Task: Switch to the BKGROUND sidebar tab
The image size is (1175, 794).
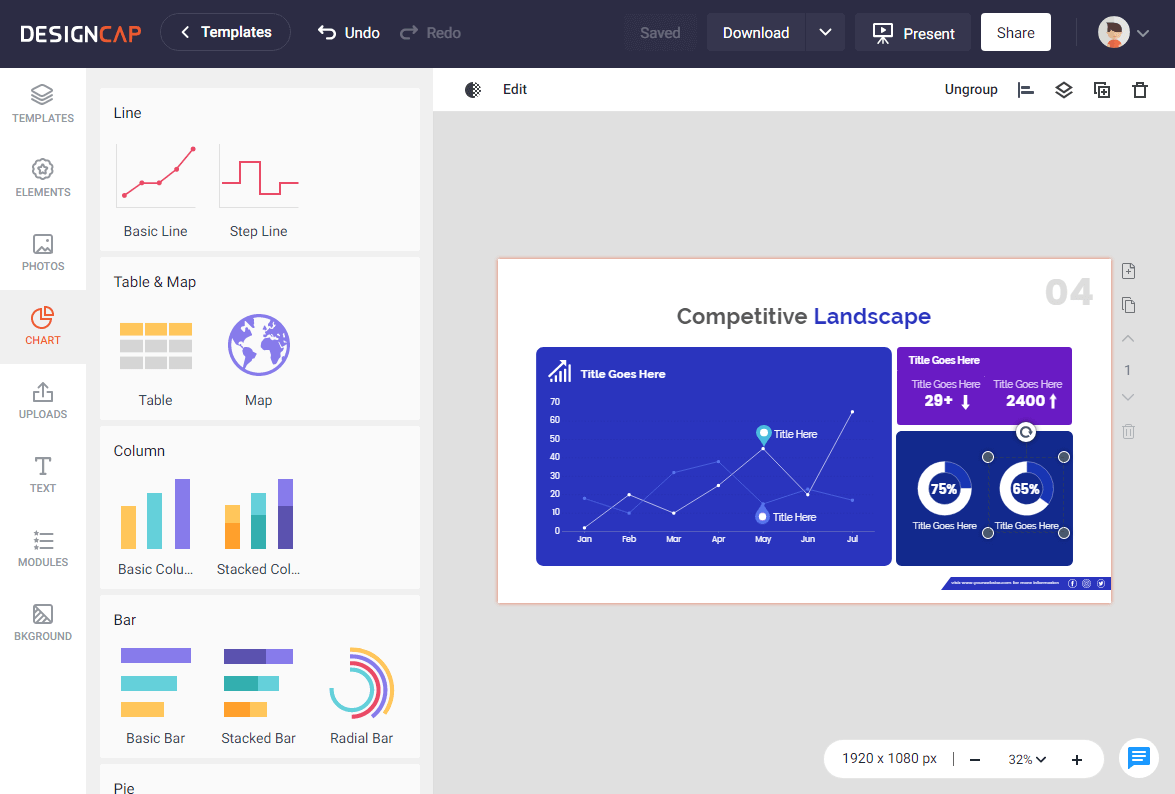Action: [42, 621]
